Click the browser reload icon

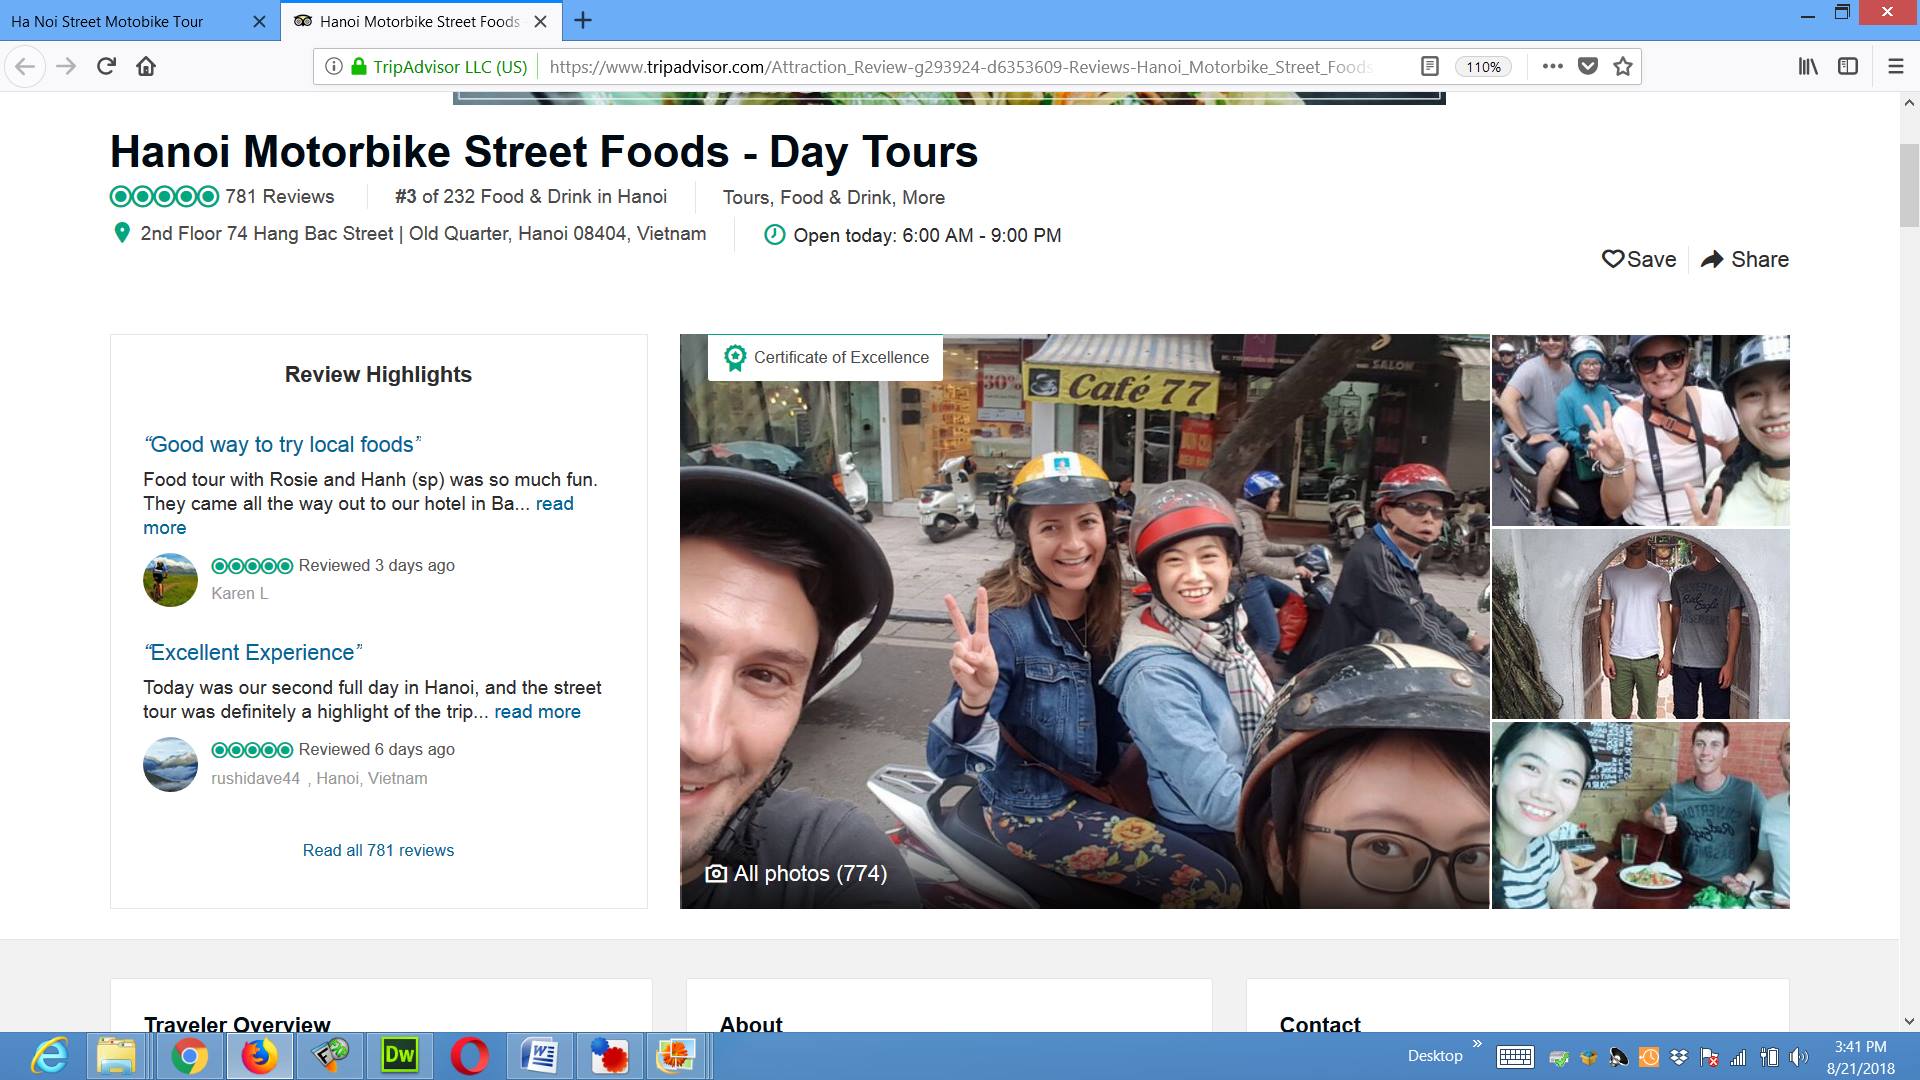coord(106,67)
